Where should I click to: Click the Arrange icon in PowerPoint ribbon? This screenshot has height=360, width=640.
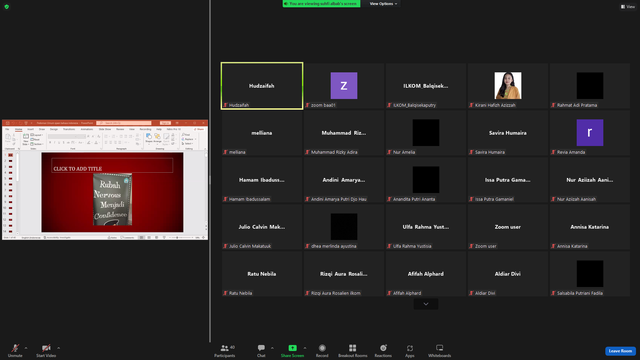tap(157, 138)
